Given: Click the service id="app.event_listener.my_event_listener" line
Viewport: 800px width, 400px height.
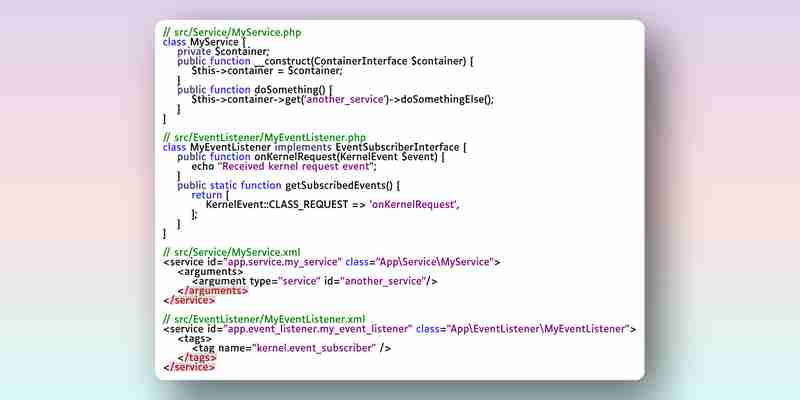Looking at the screenshot, I should click(399, 329).
